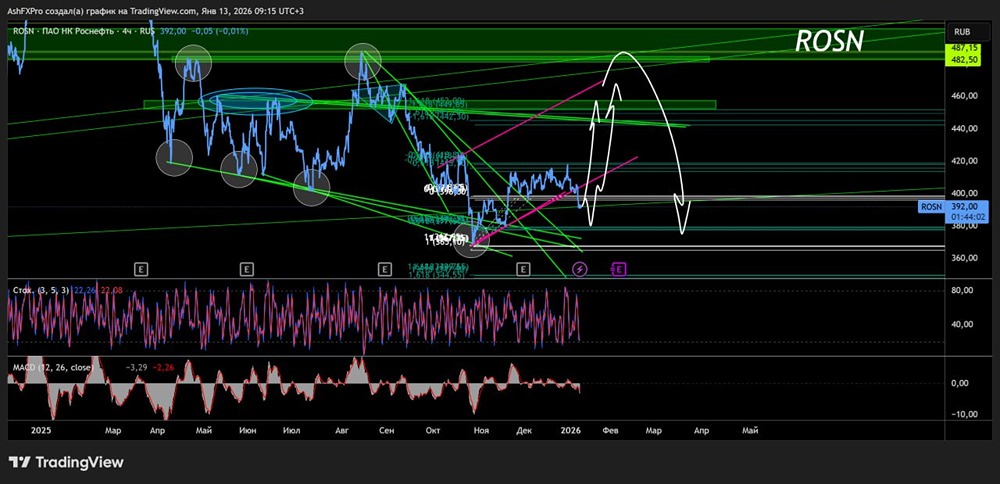Screen dimensions: 1000x484
Task: Select the 487,15 price label
Action: tap(964, 48)
